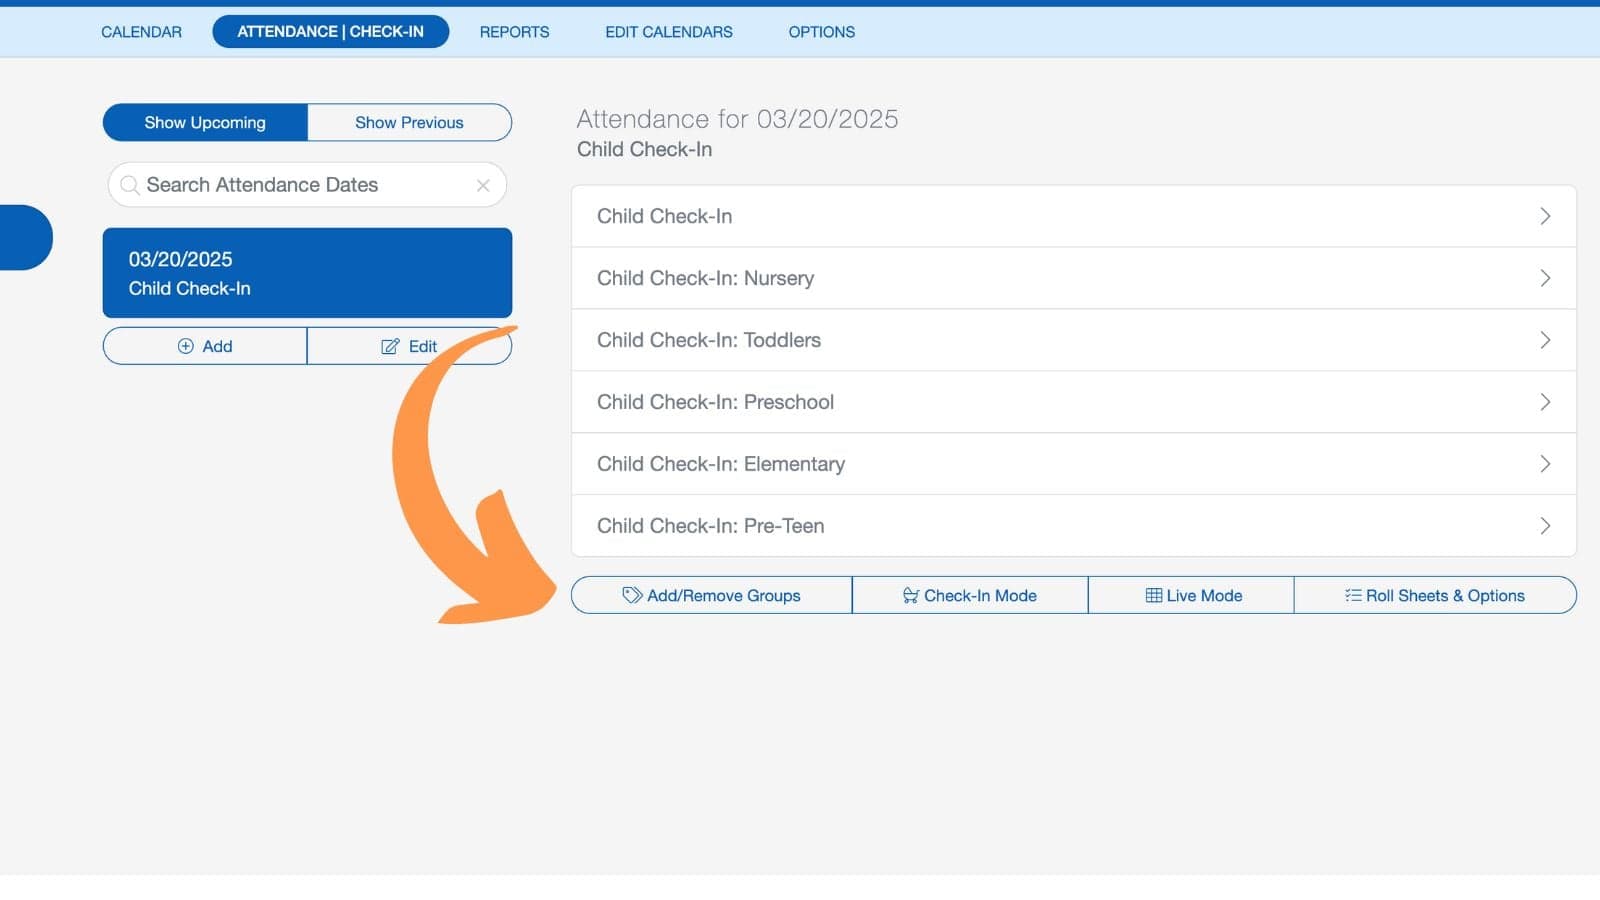Click the blue side panel tab
The image size is (1600, 900).
(25, 237)
